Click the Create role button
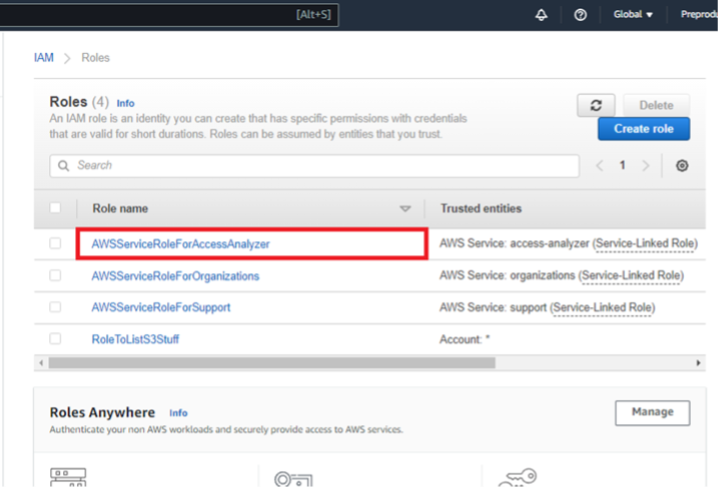The image size is (720, 489). click(644, 129)
